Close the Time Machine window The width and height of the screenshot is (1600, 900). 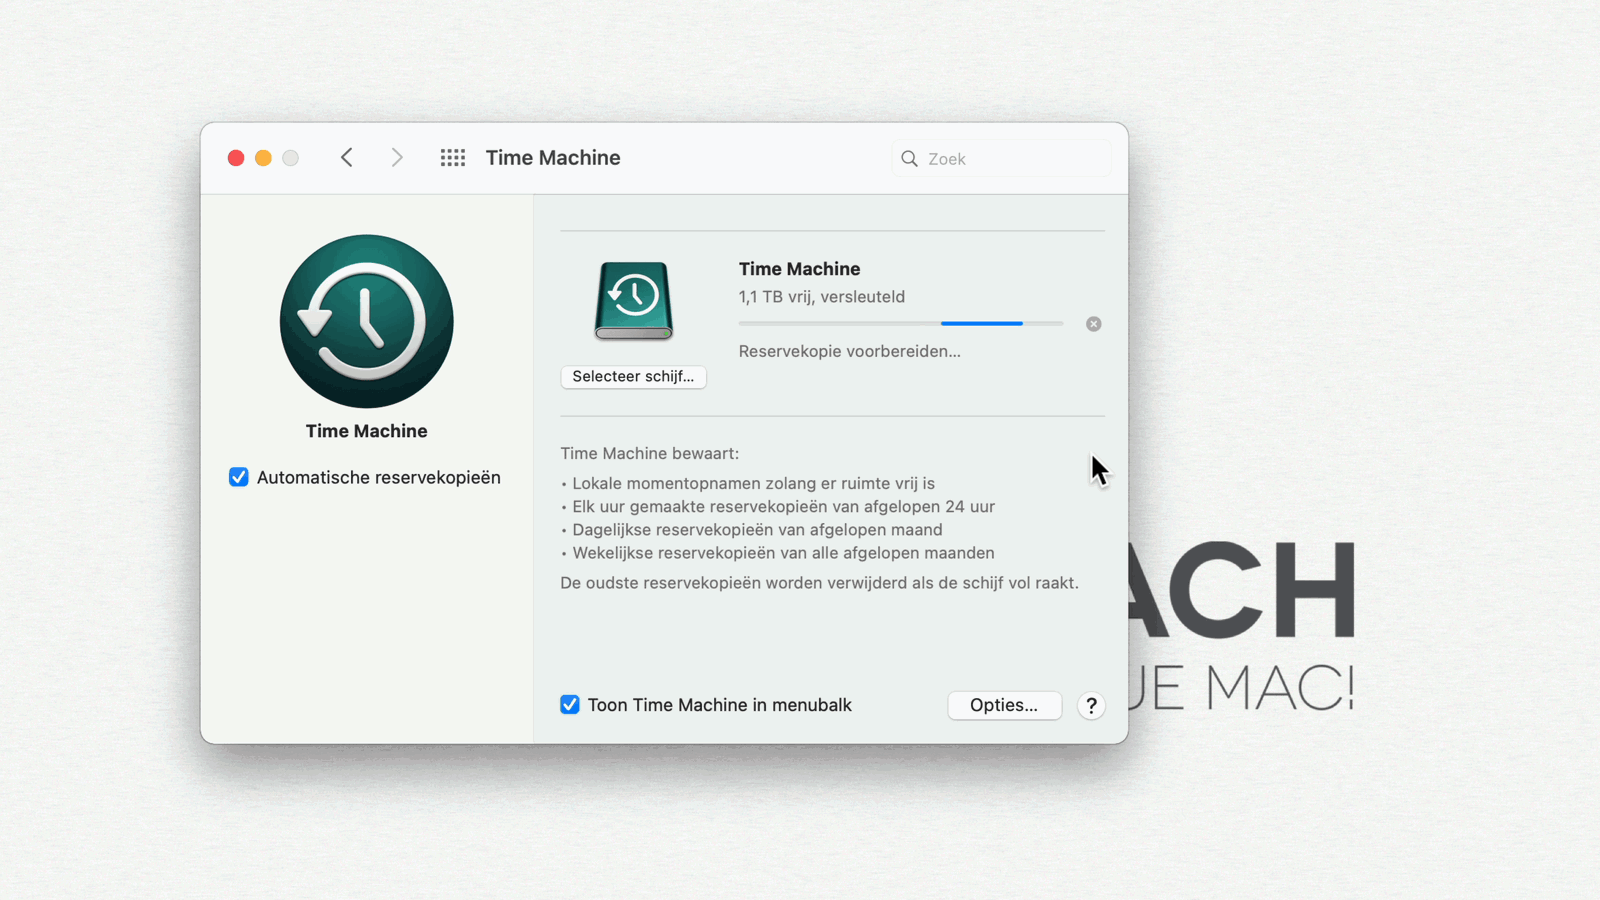(236, 158)
